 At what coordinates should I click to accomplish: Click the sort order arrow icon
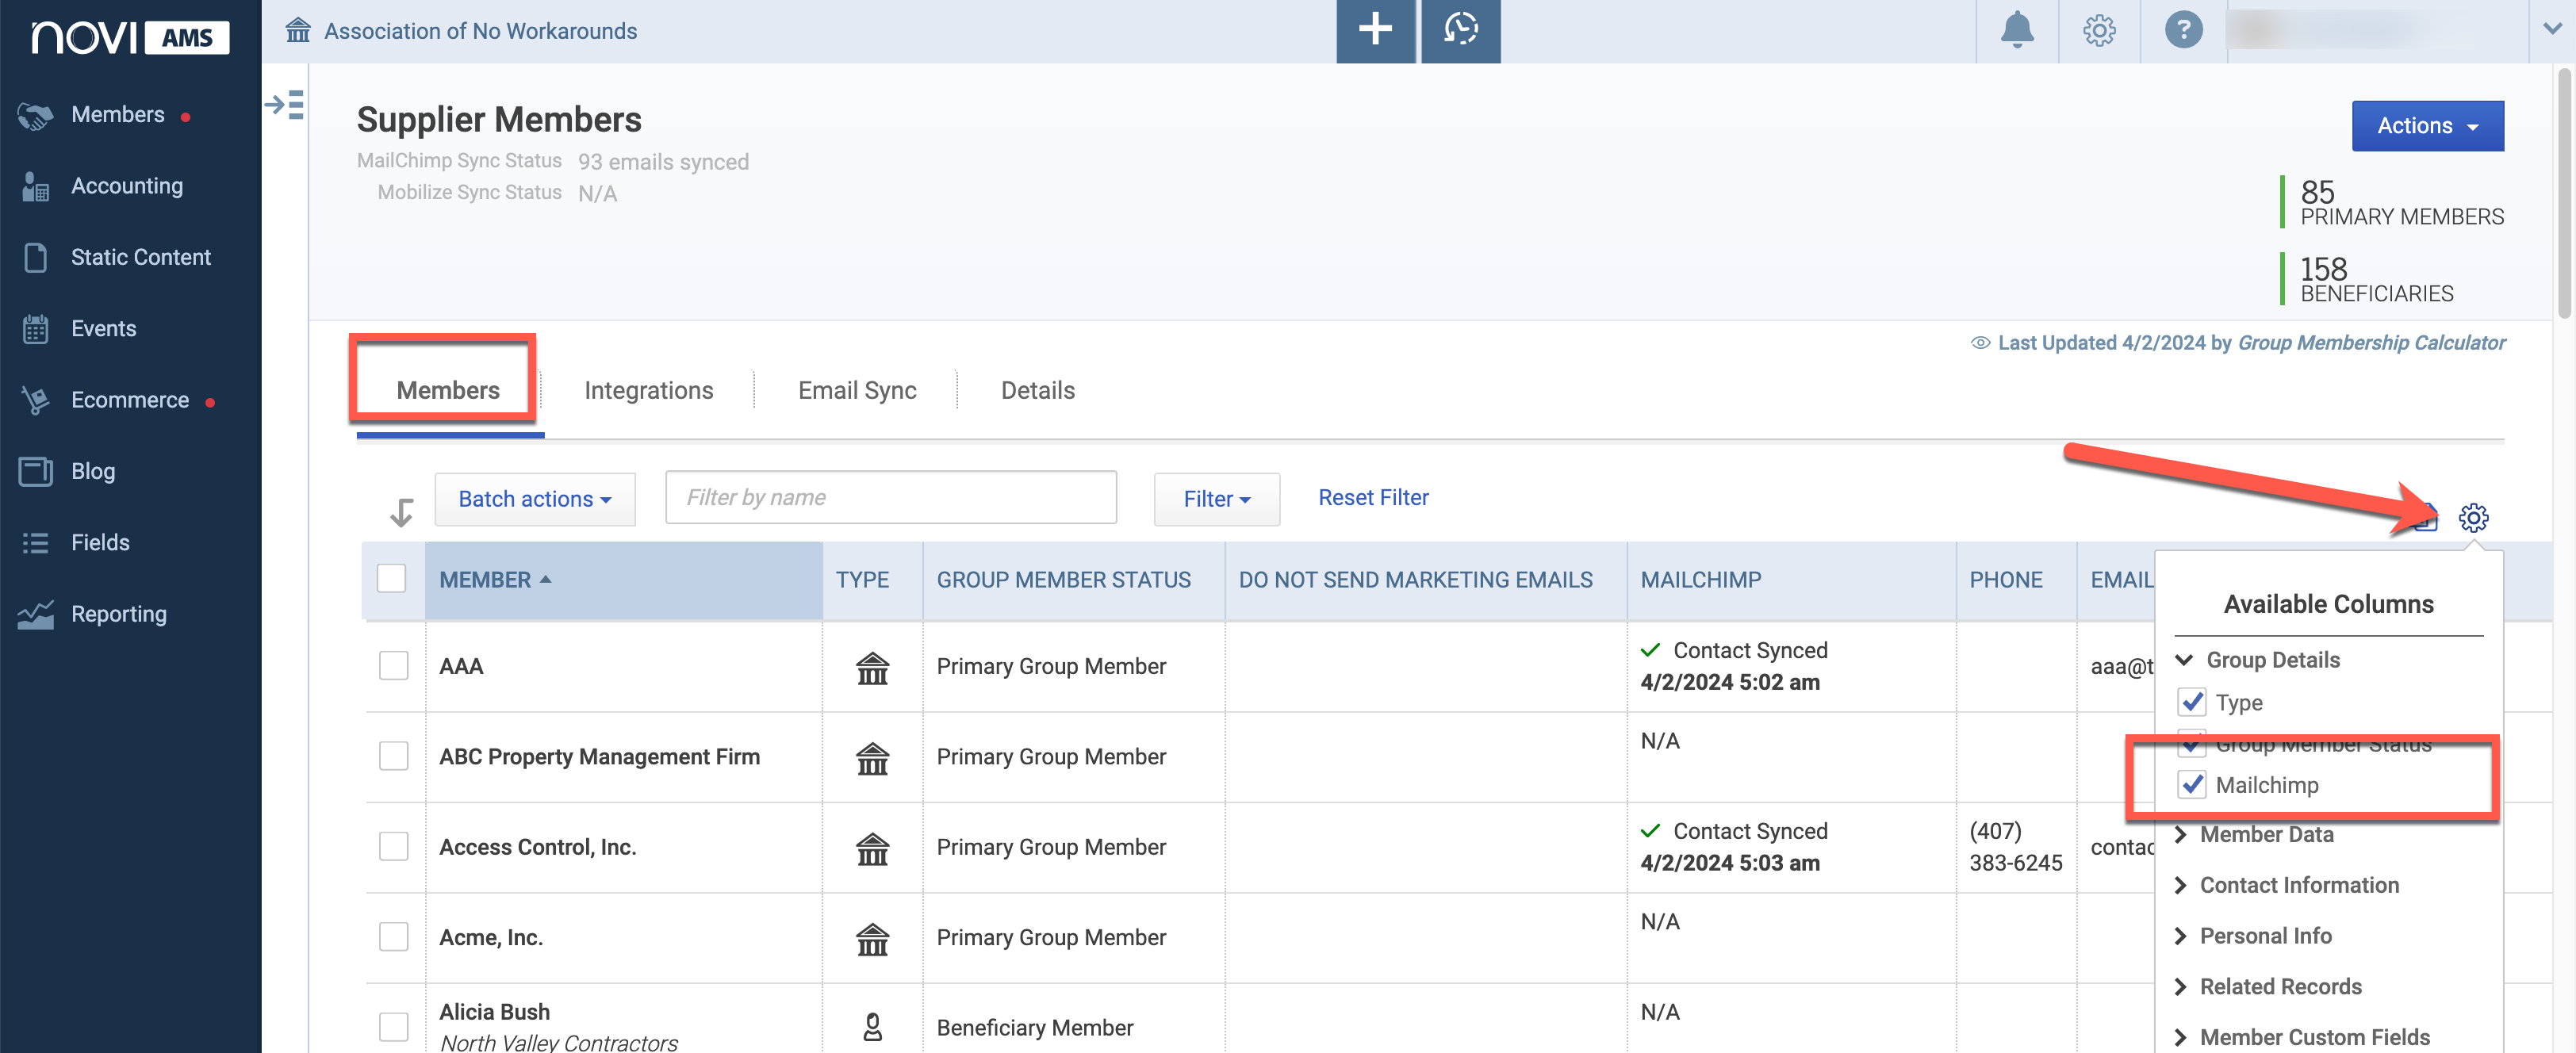(x=401, y=511)
